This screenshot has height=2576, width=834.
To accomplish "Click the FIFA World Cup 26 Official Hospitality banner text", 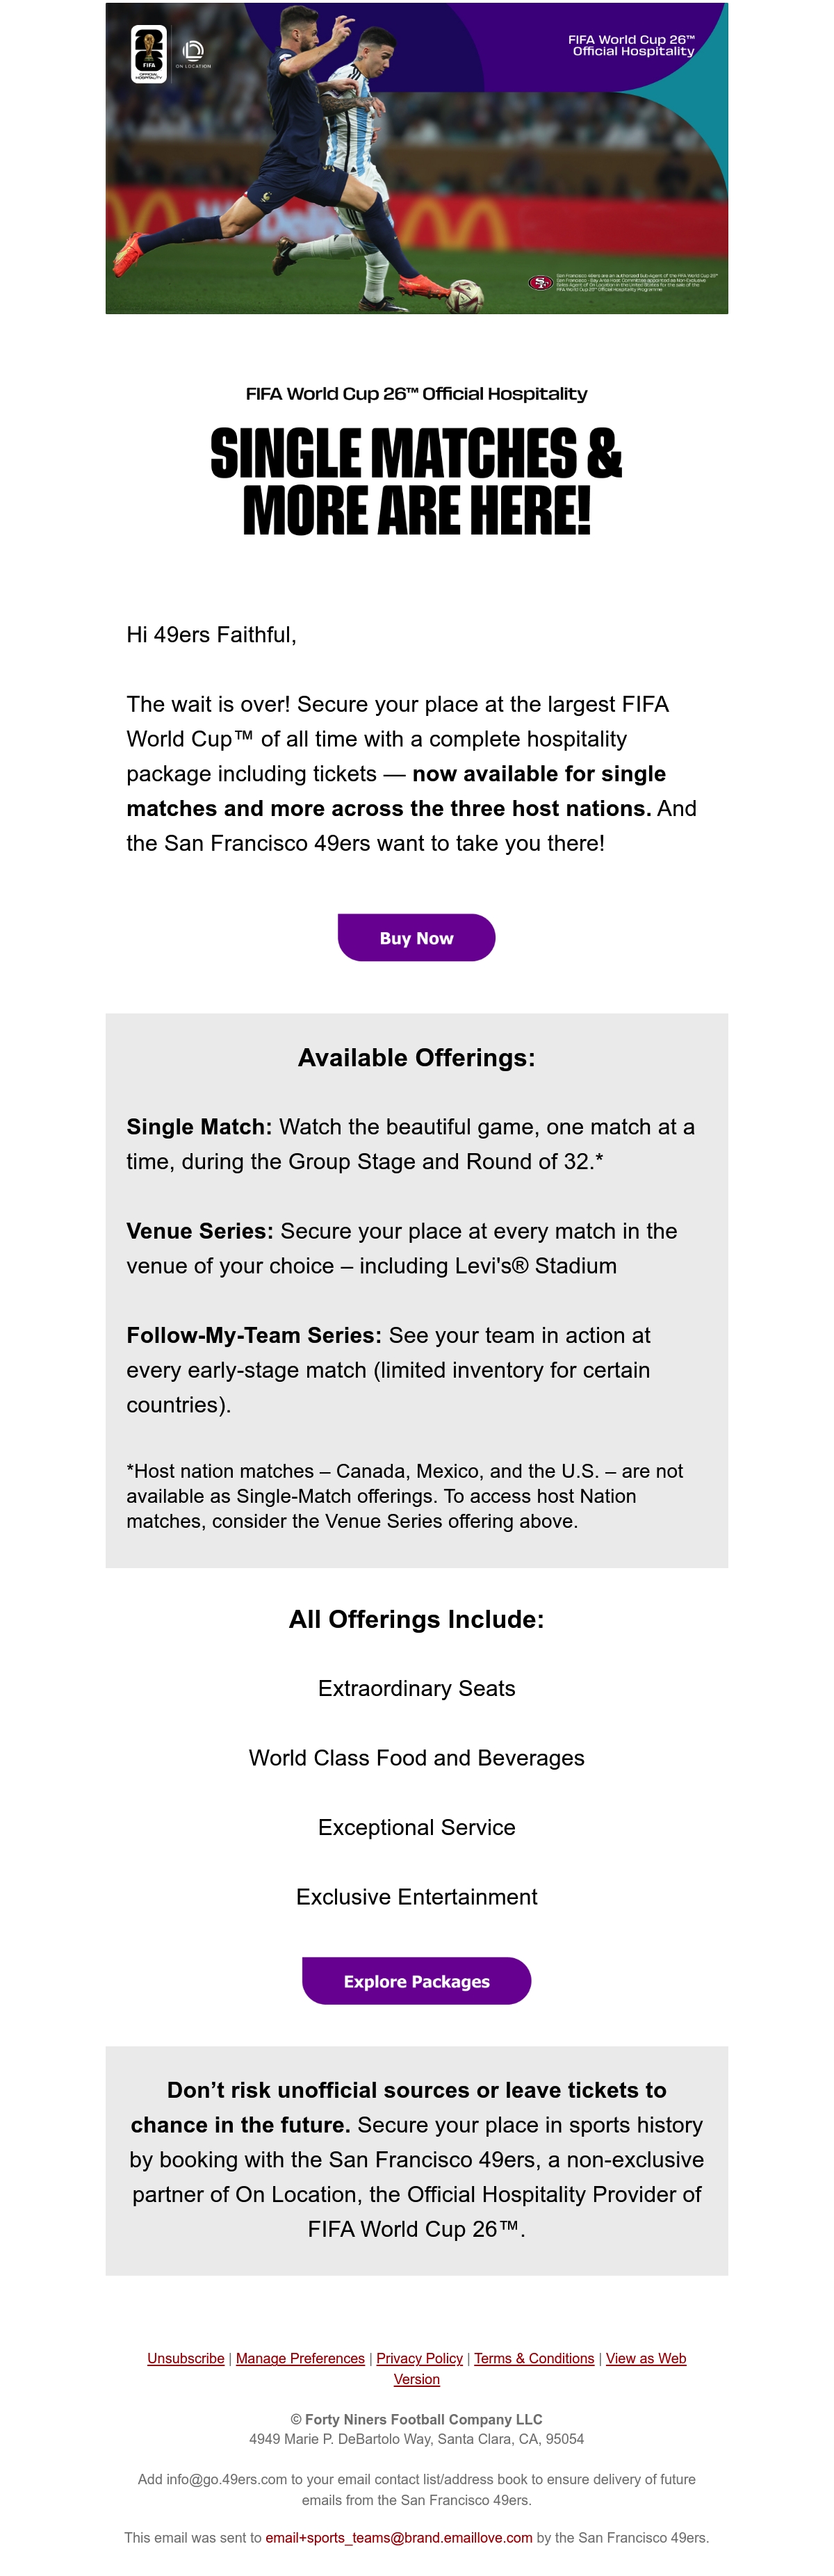I will [632, 45].
